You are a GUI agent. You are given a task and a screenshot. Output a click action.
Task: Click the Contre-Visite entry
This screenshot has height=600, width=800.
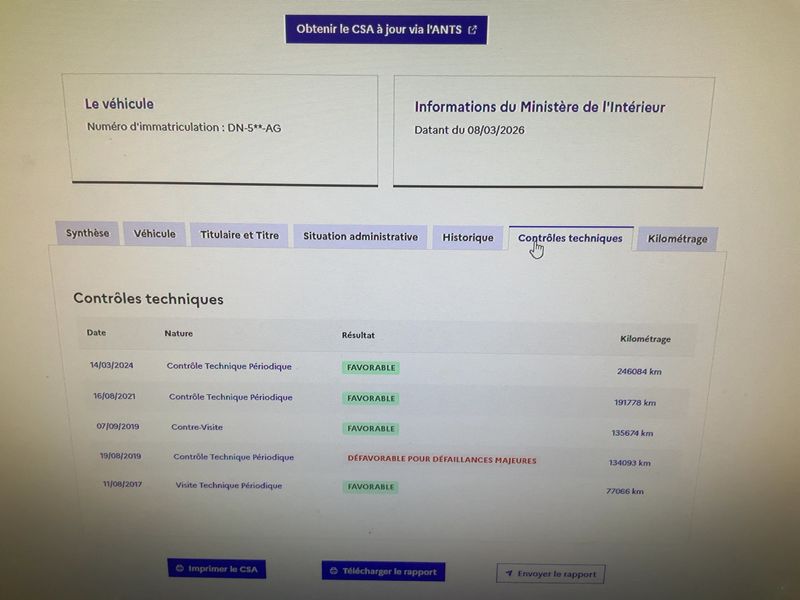pyautogui.click(x=197, y=427)
